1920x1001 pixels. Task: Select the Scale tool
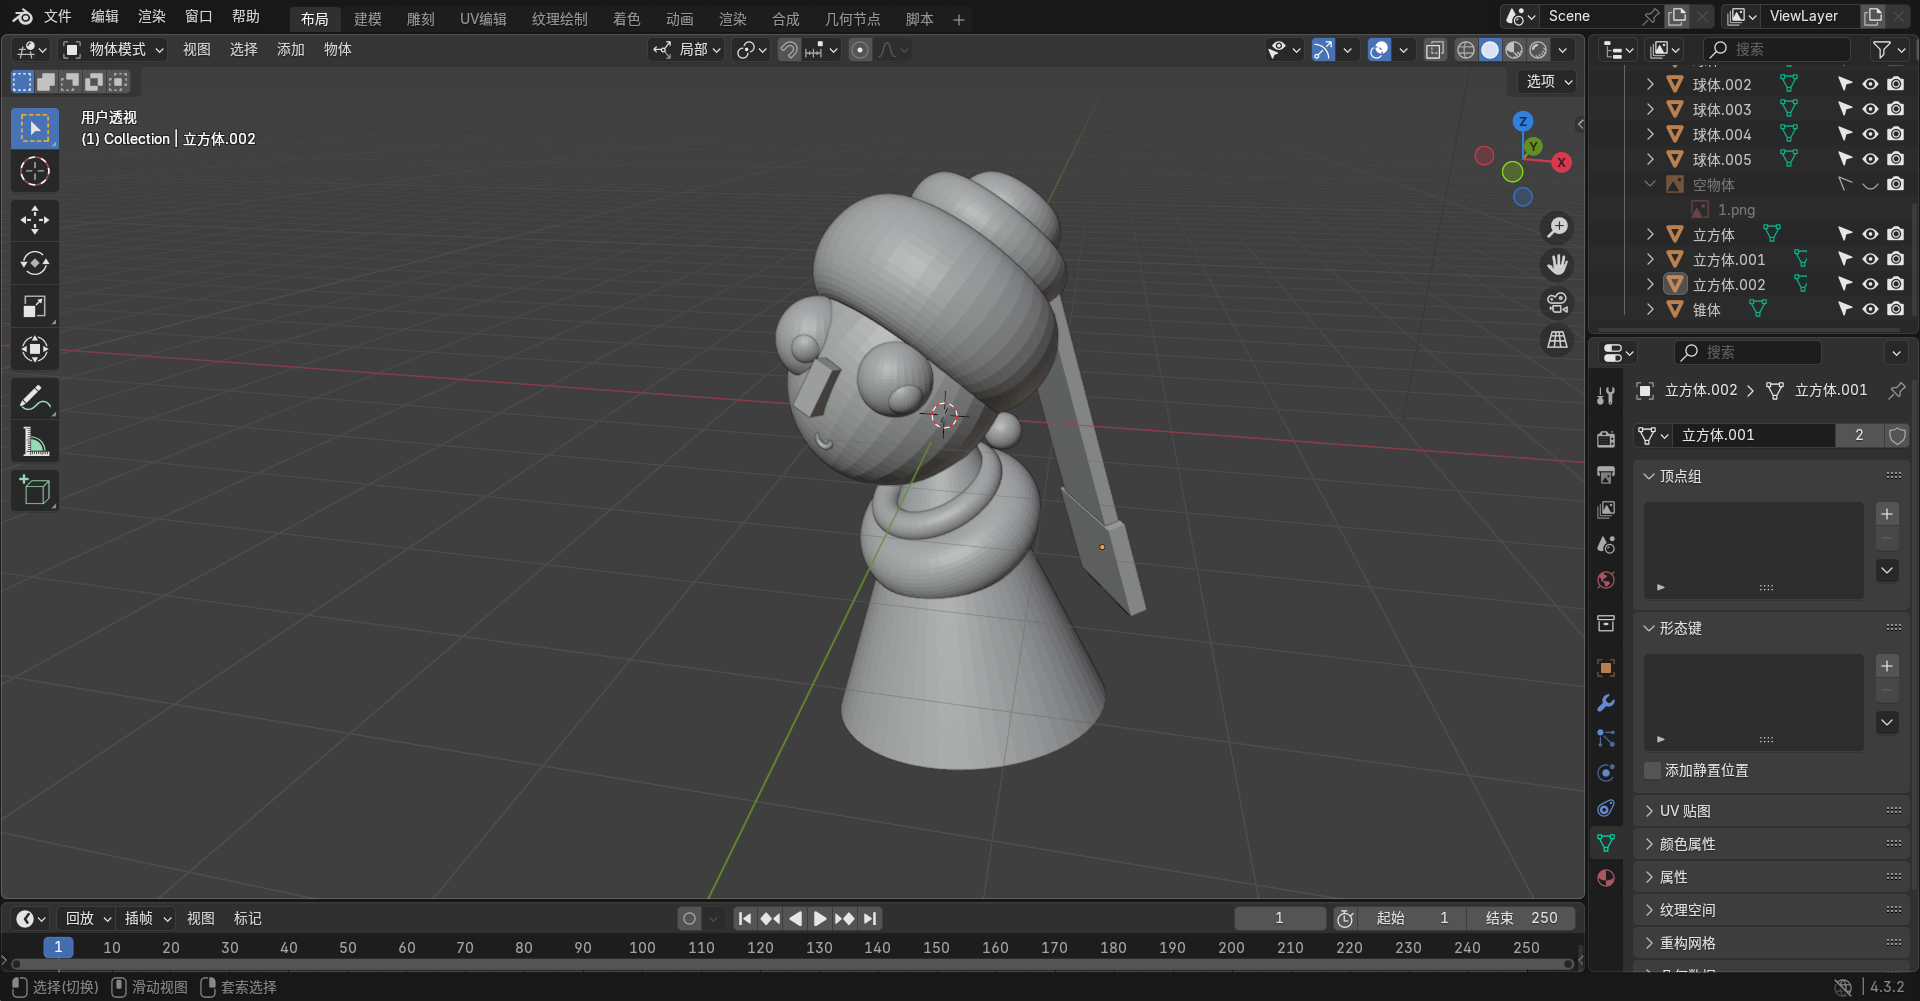coord(35,307)
